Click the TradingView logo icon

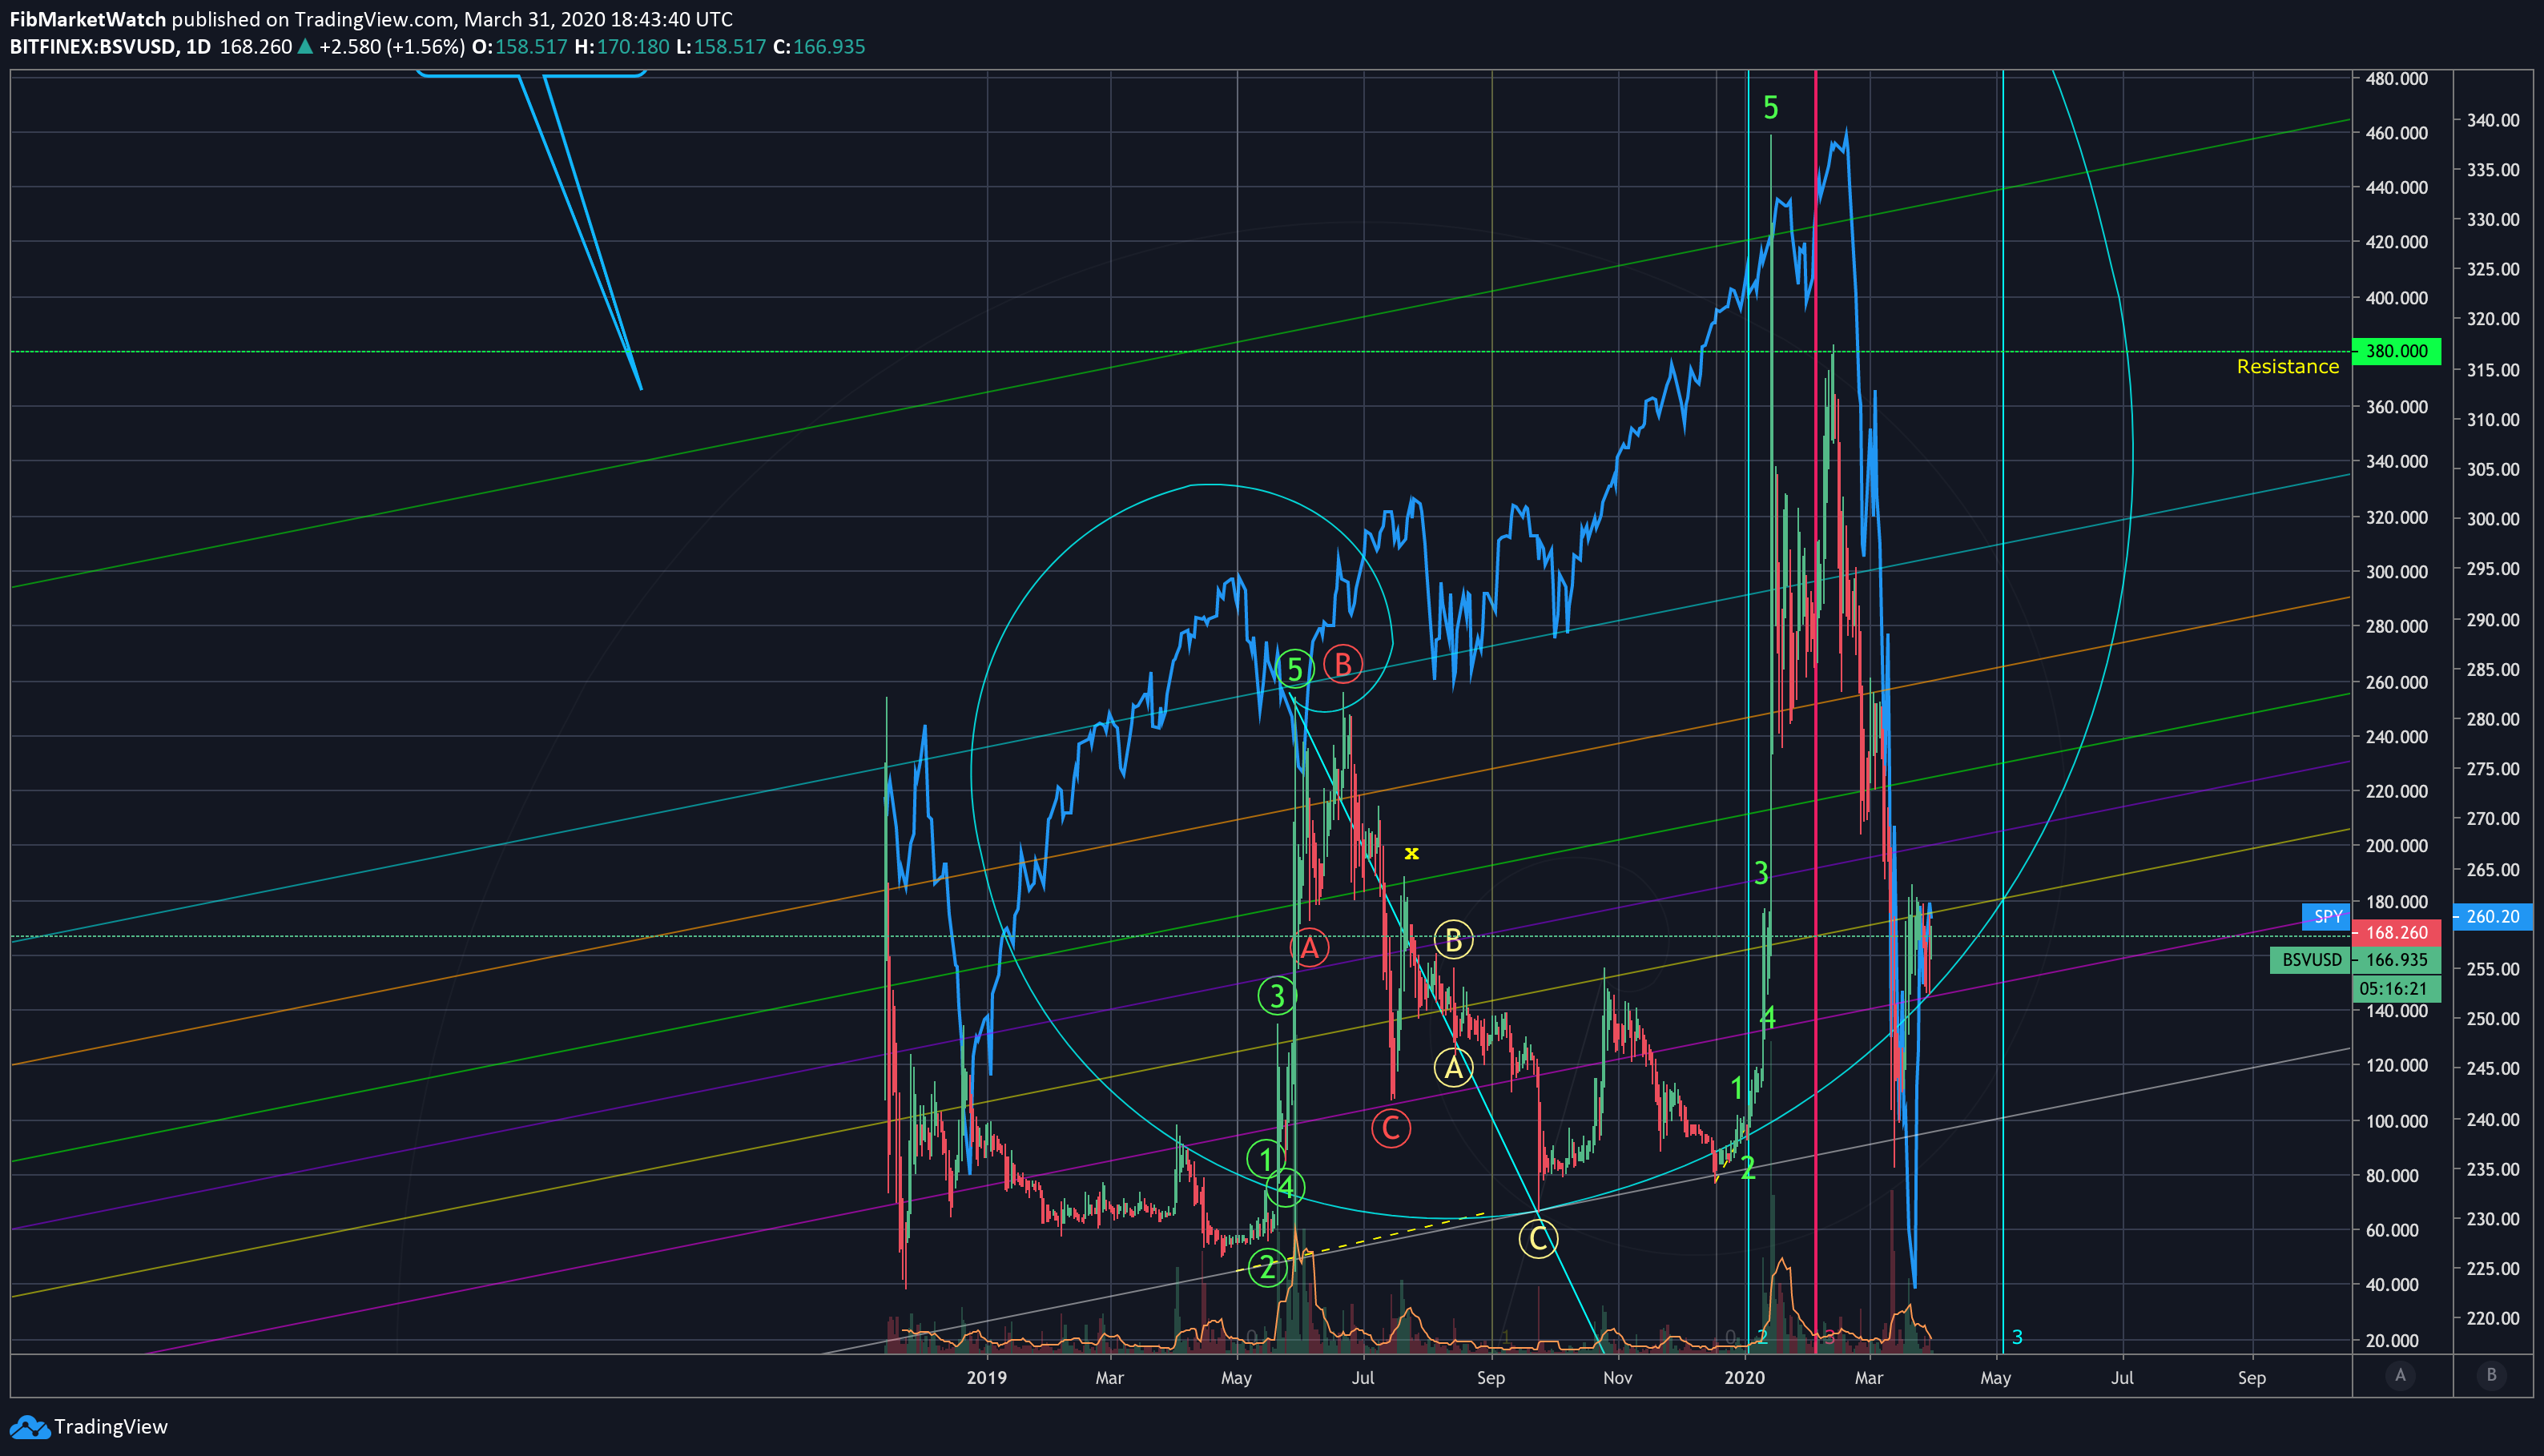28,1427
